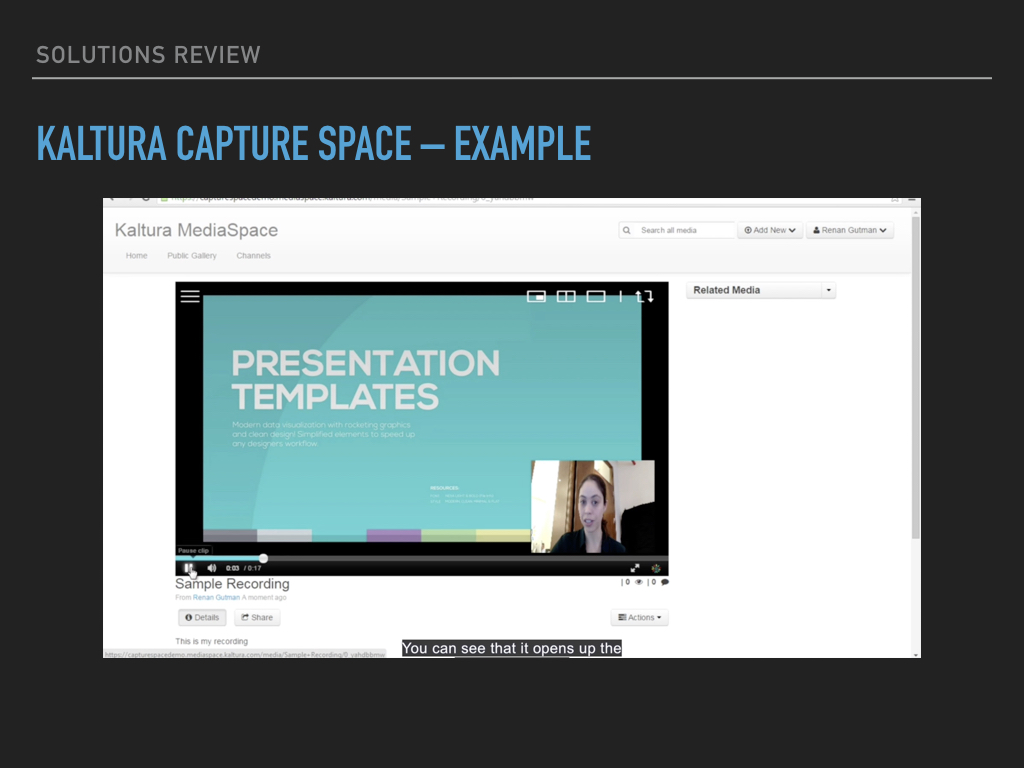Click the Share button
This screenshot has width=1024, height=768.
click(x=257, y=618)
